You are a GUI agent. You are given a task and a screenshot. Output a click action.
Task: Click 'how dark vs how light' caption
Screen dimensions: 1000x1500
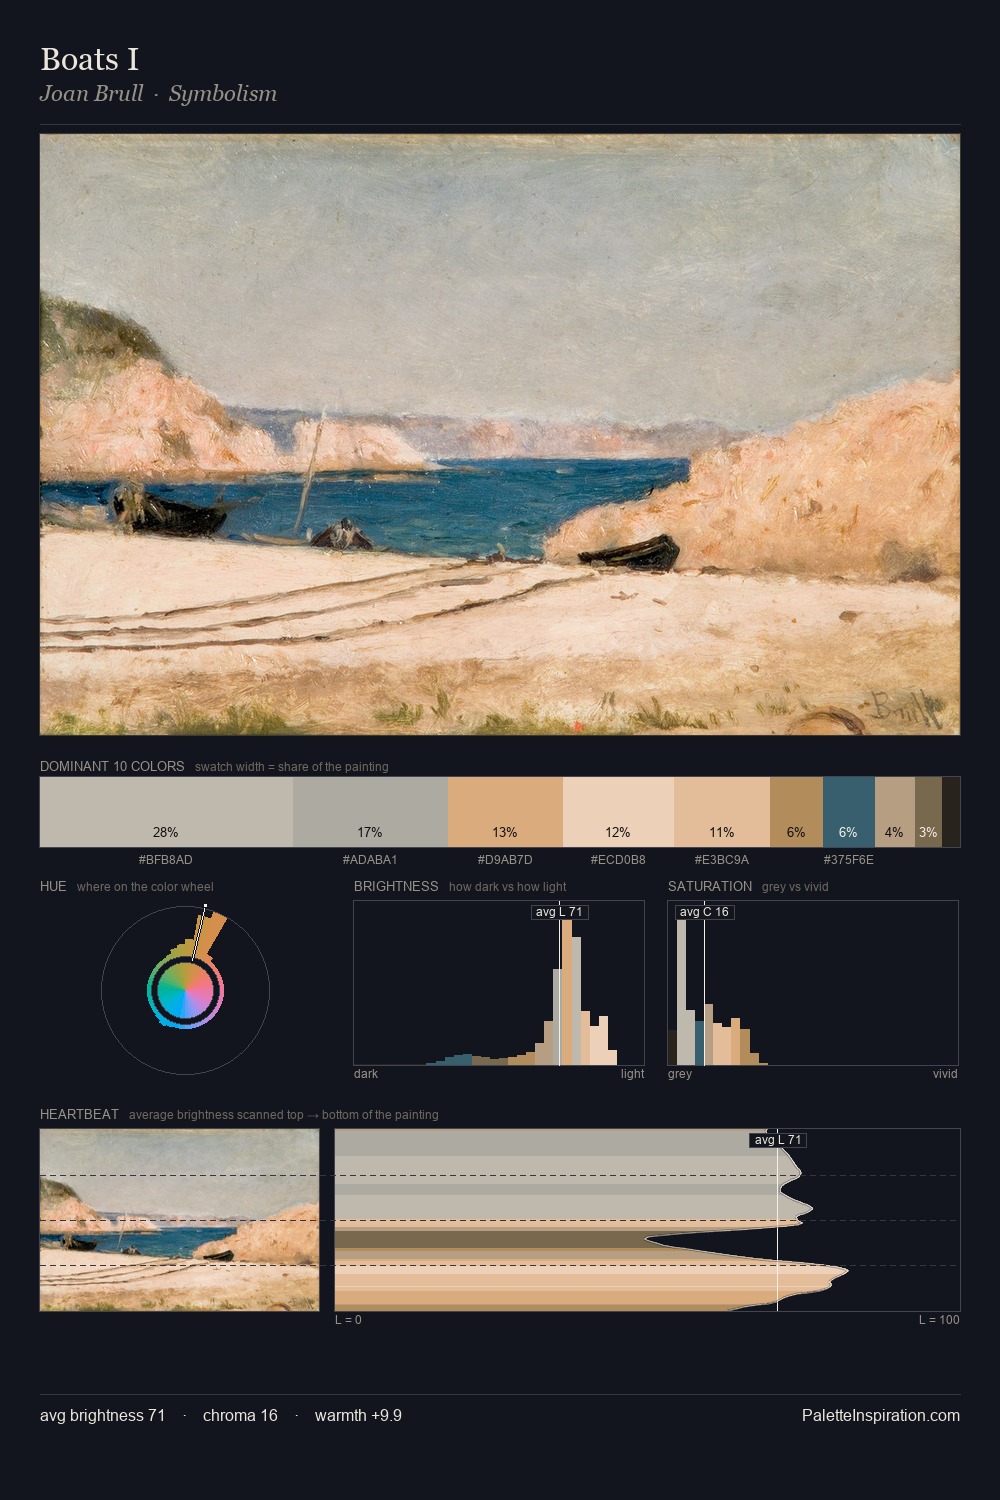pos(508,887)
